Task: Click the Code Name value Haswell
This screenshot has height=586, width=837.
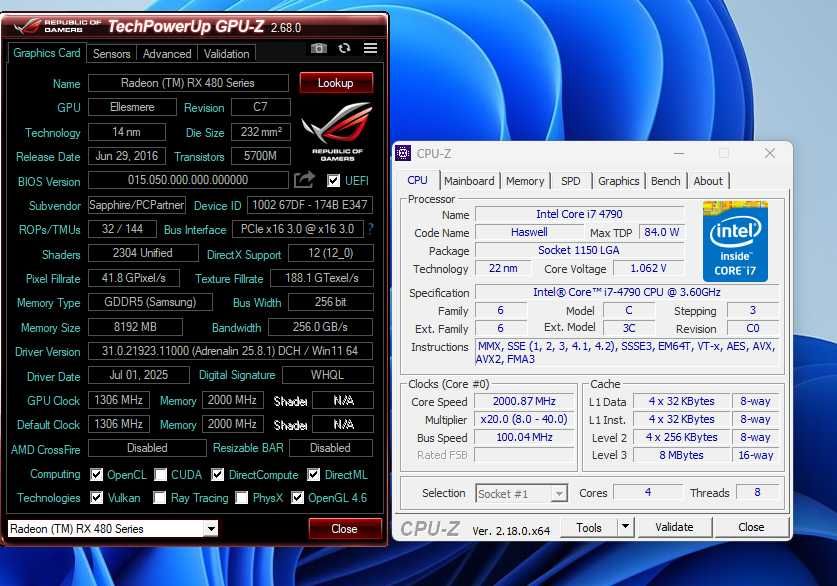Action: coord(529,232)
